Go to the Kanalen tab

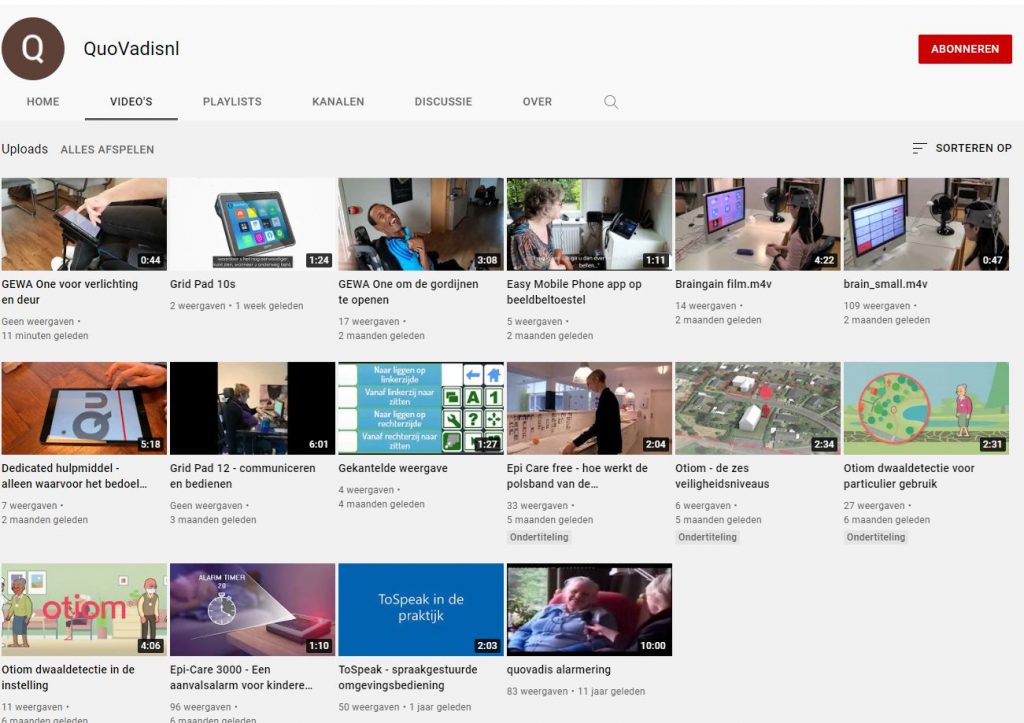[x=338, y=102]
